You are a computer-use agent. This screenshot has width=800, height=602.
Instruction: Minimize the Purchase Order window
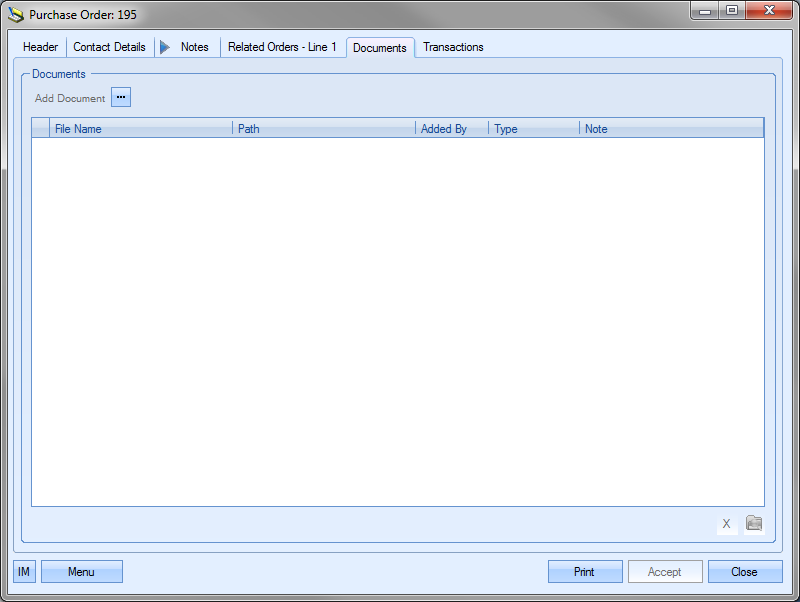(x=705, y=10)
